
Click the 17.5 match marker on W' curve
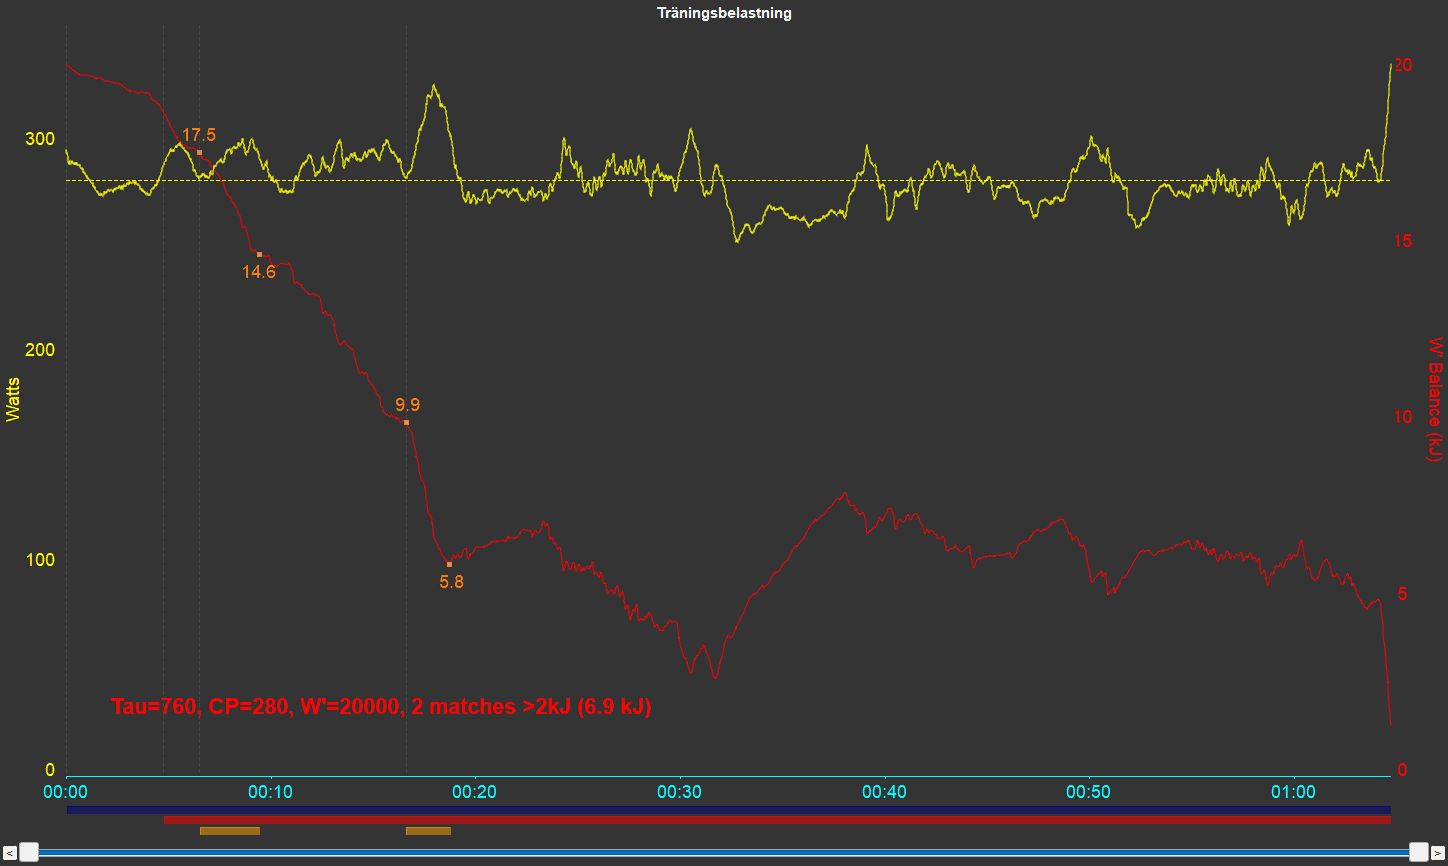(199, 153)
